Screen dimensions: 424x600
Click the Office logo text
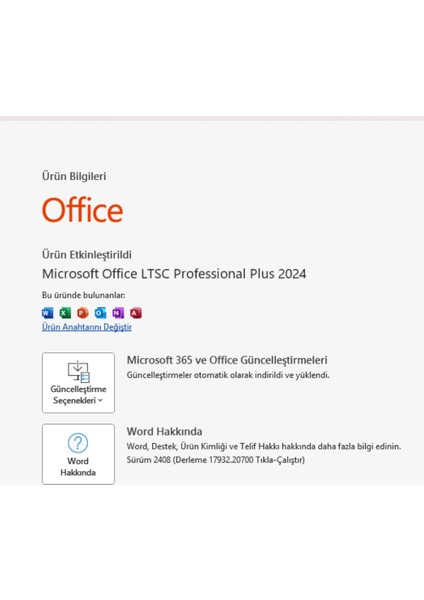point(82,210)
